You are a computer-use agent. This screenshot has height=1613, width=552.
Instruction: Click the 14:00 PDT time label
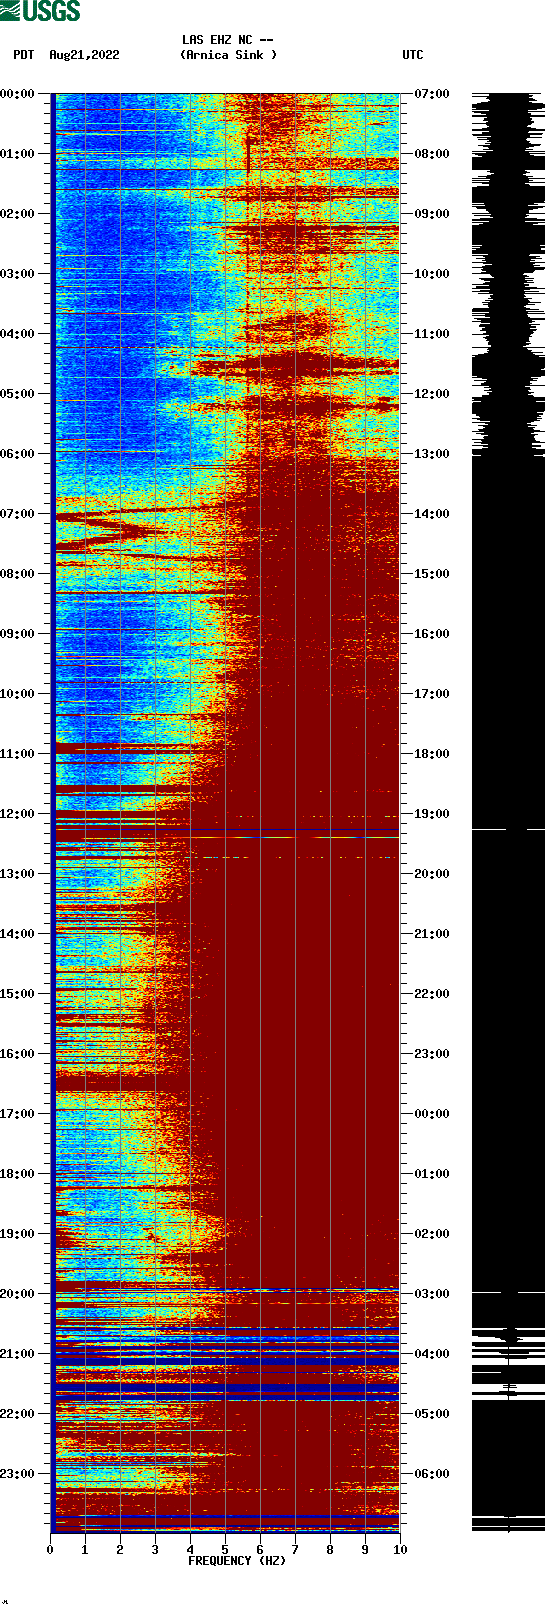click(x=18, y=934)
